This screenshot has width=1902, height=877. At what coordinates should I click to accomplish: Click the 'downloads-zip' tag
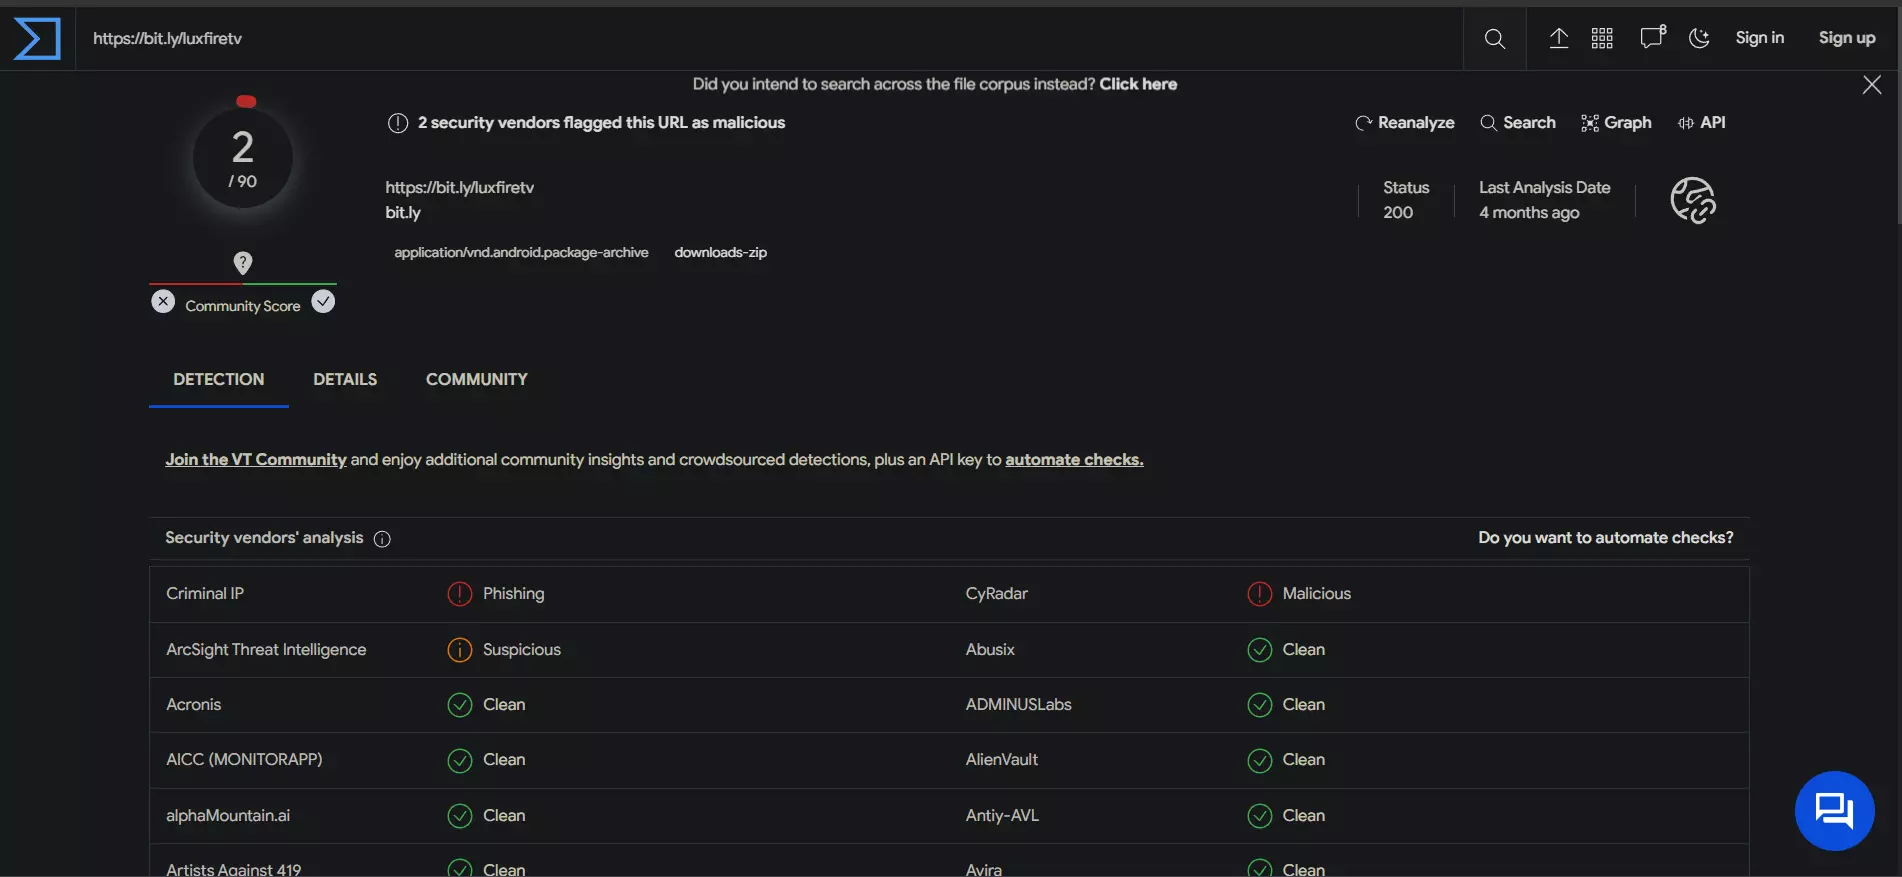(x=720, y=252)
